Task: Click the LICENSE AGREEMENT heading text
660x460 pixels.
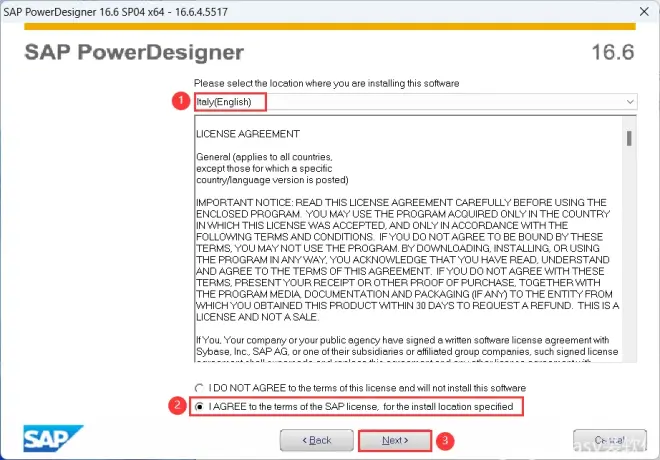Action: [248, 134]
